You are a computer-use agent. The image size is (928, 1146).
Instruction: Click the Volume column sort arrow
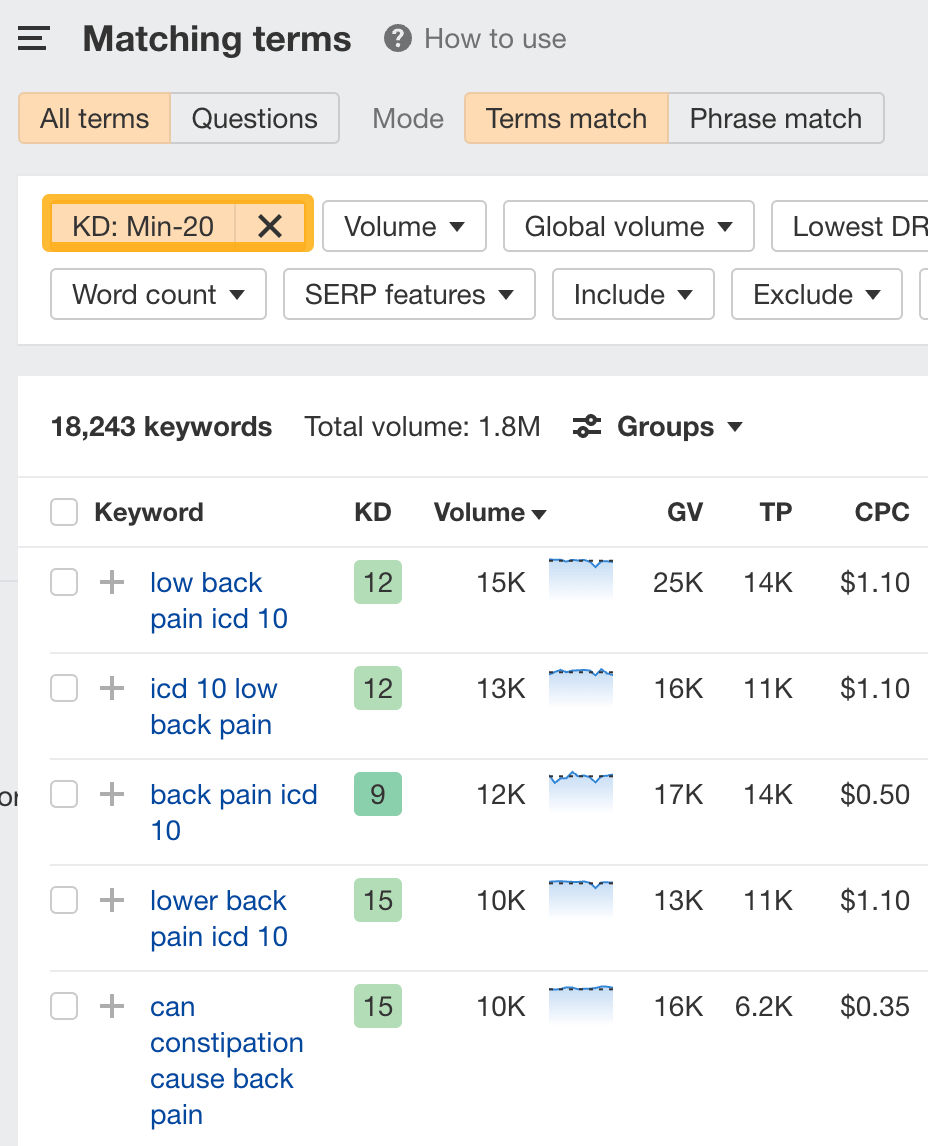(539, 512)
